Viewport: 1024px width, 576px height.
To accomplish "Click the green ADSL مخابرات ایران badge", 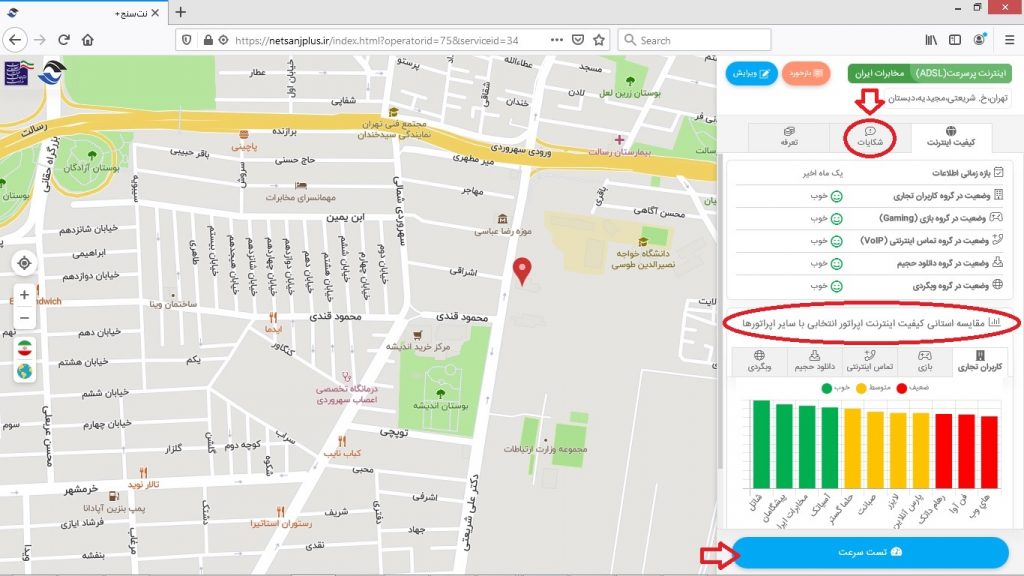I will (929, 73).
